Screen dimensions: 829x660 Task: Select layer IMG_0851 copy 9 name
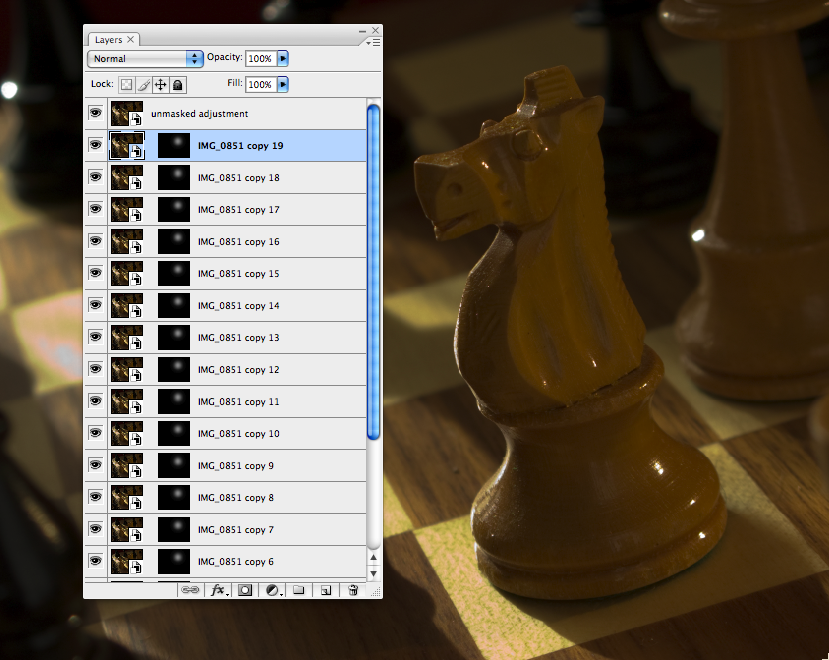click(x=236, y=465)
